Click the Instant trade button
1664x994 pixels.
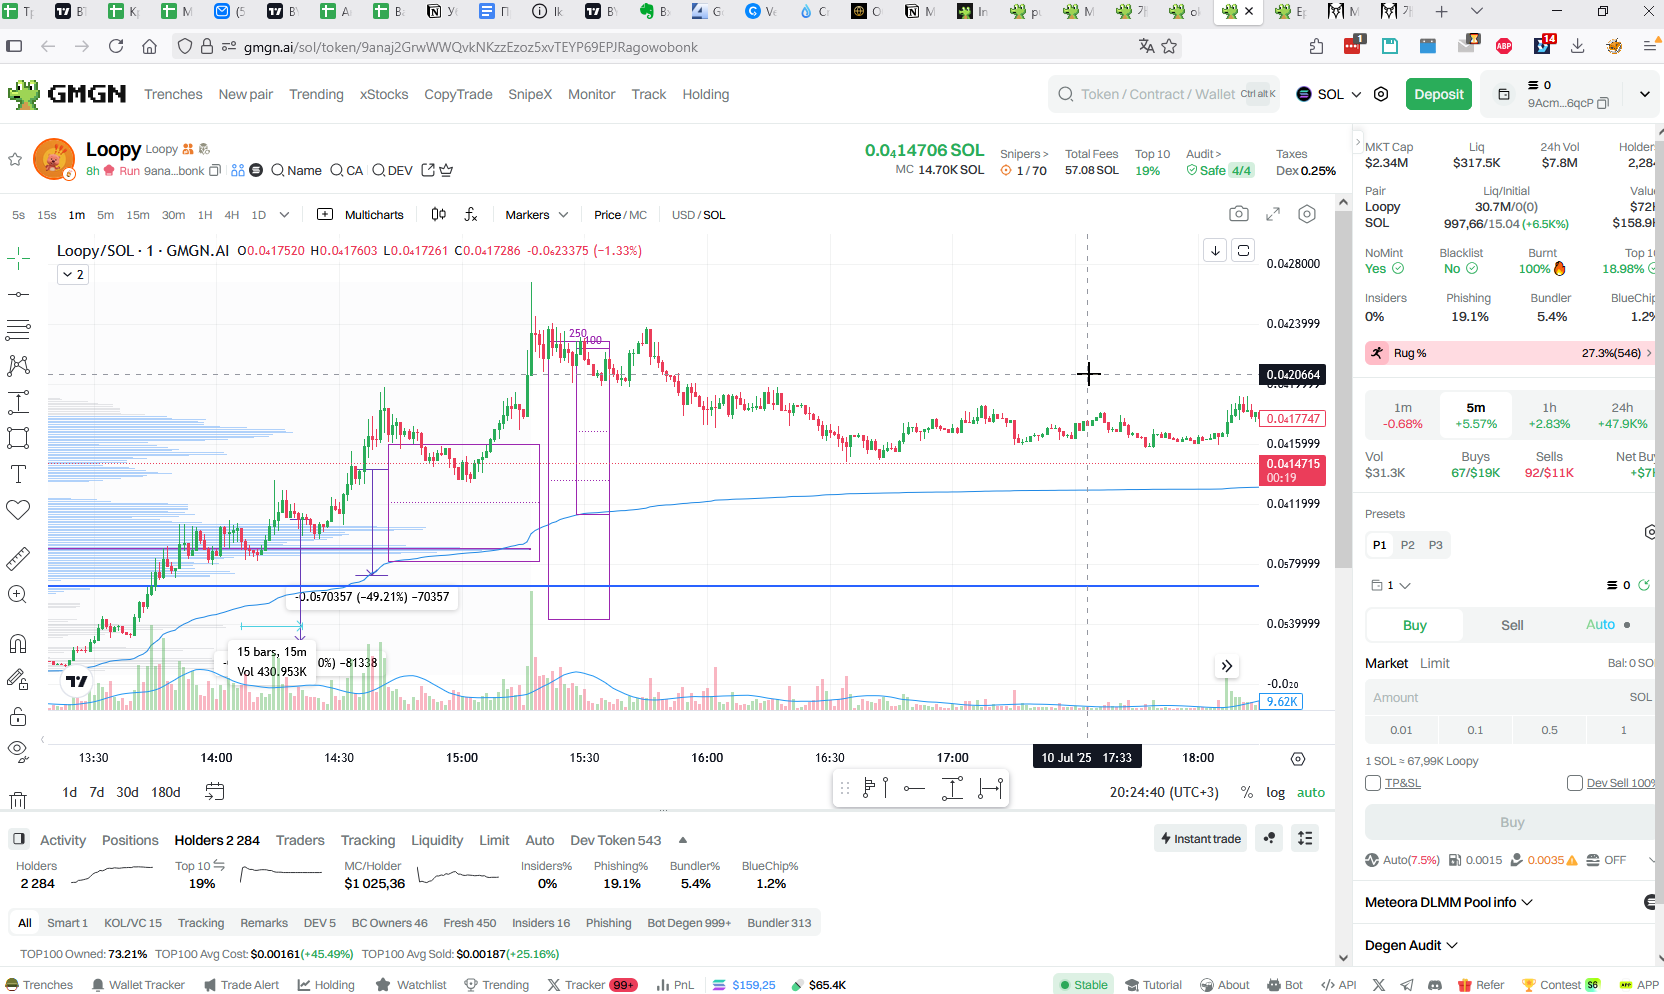click(1201, 838)
